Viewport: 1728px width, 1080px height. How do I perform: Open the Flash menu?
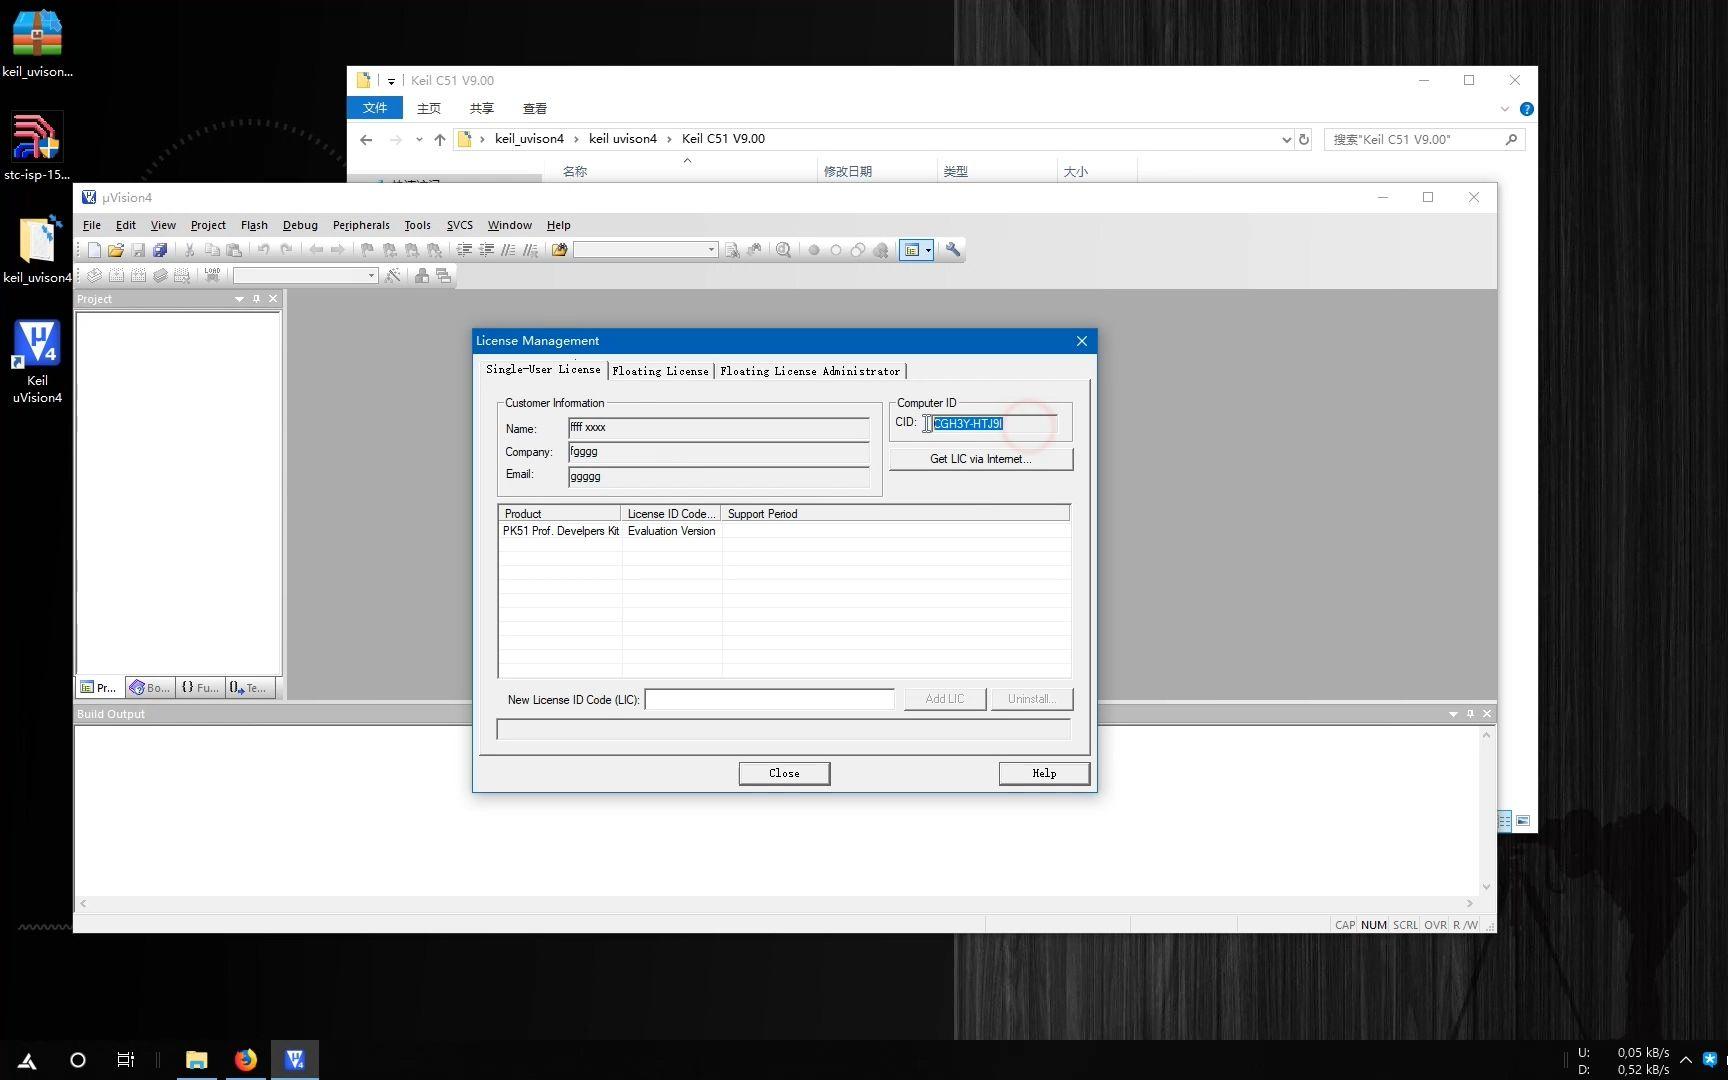[254, 225]
